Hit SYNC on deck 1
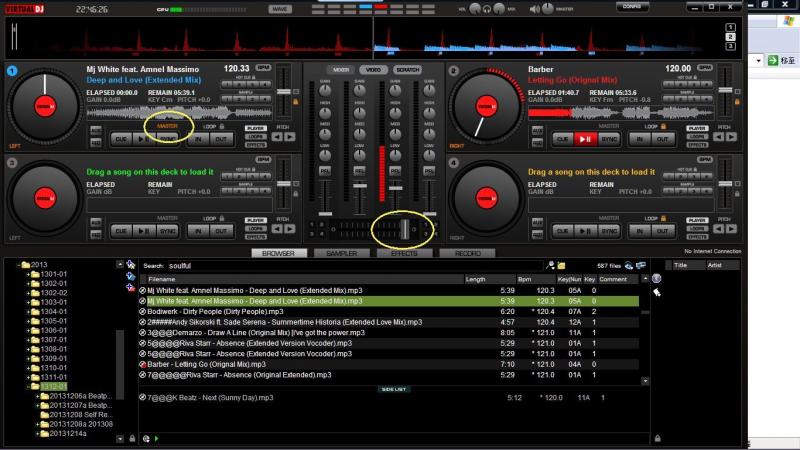 coord(166,139)
